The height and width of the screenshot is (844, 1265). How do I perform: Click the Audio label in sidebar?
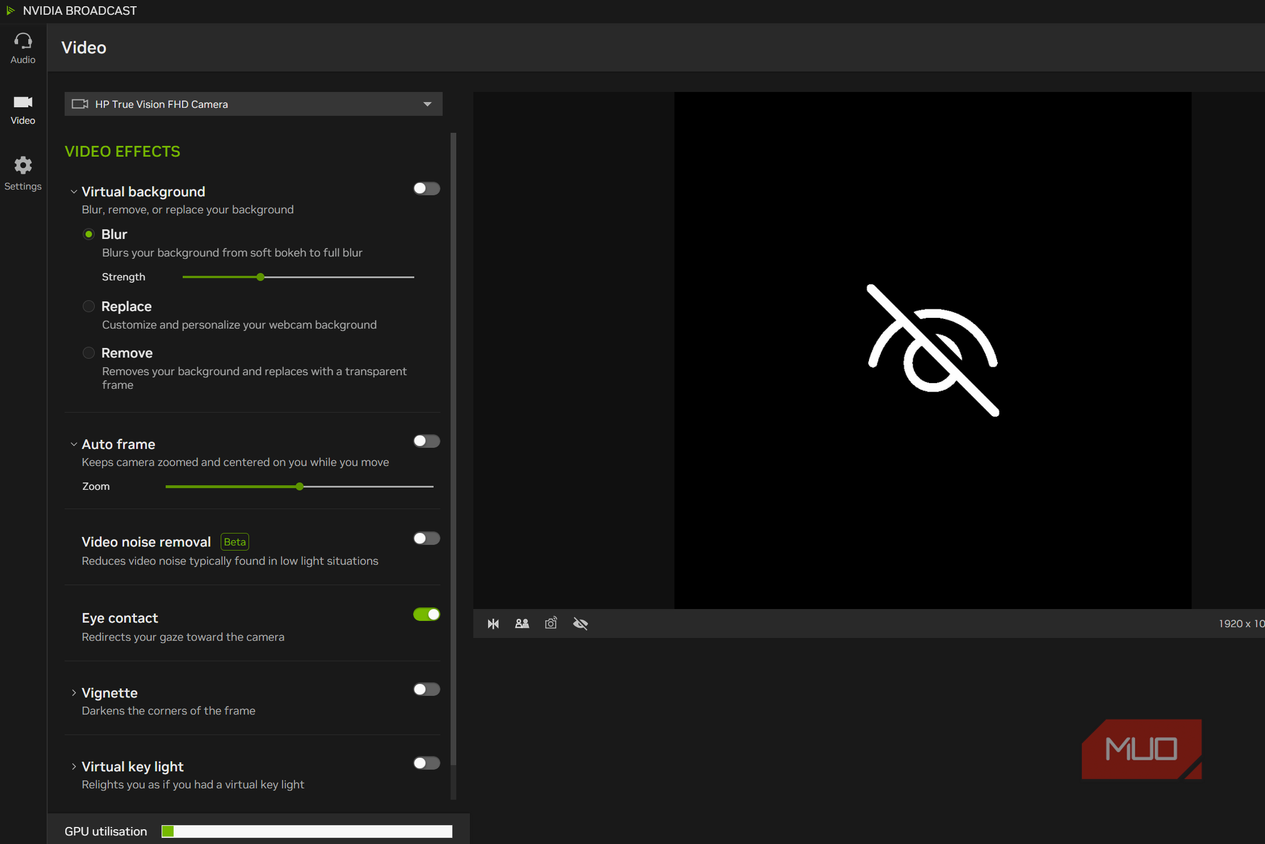click(23, 60)
